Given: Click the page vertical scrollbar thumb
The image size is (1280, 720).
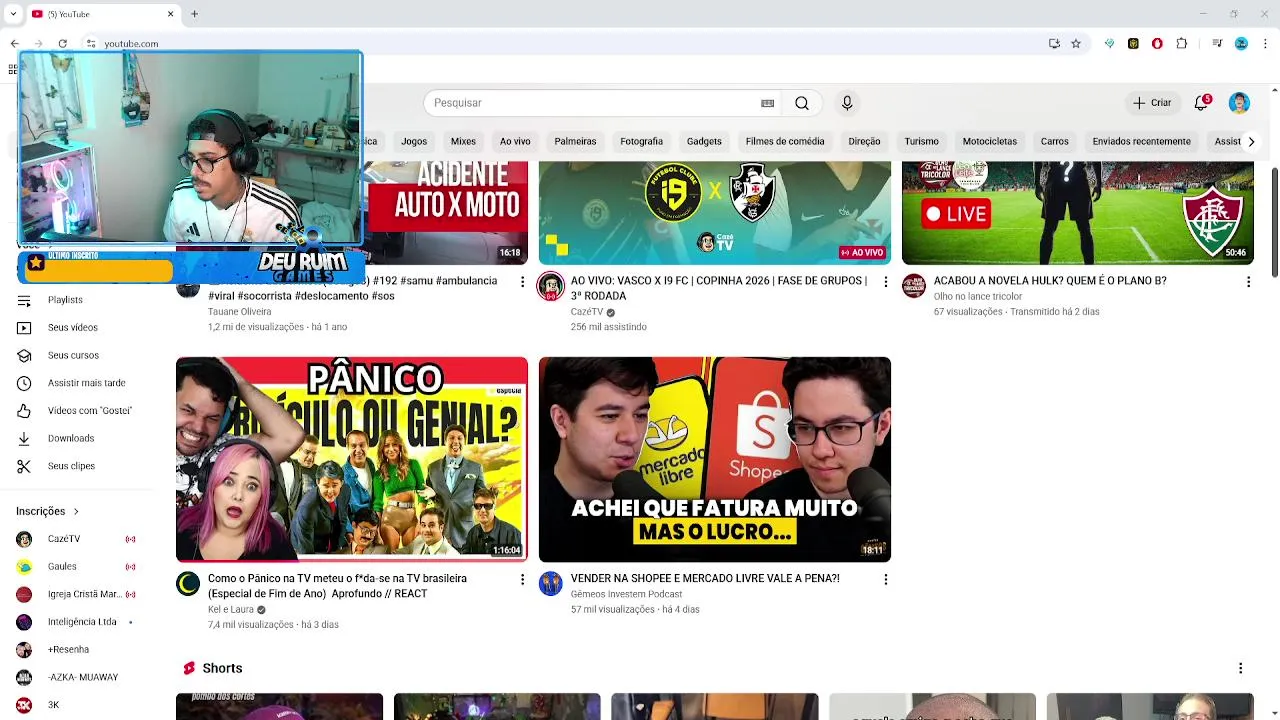Looking at the screenshot, I should point(1274,223).
